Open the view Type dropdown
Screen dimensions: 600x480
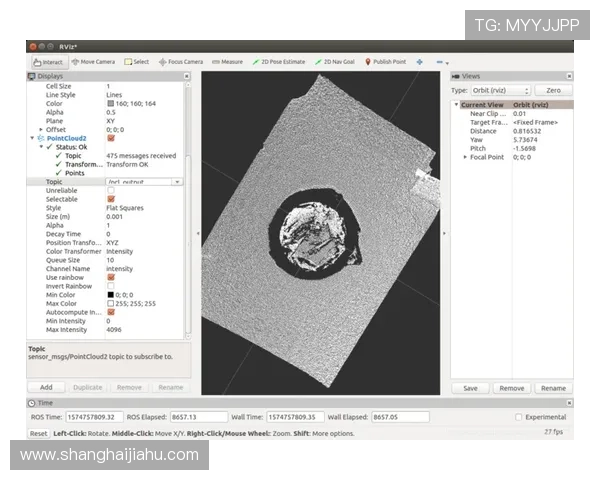[505, 90]
